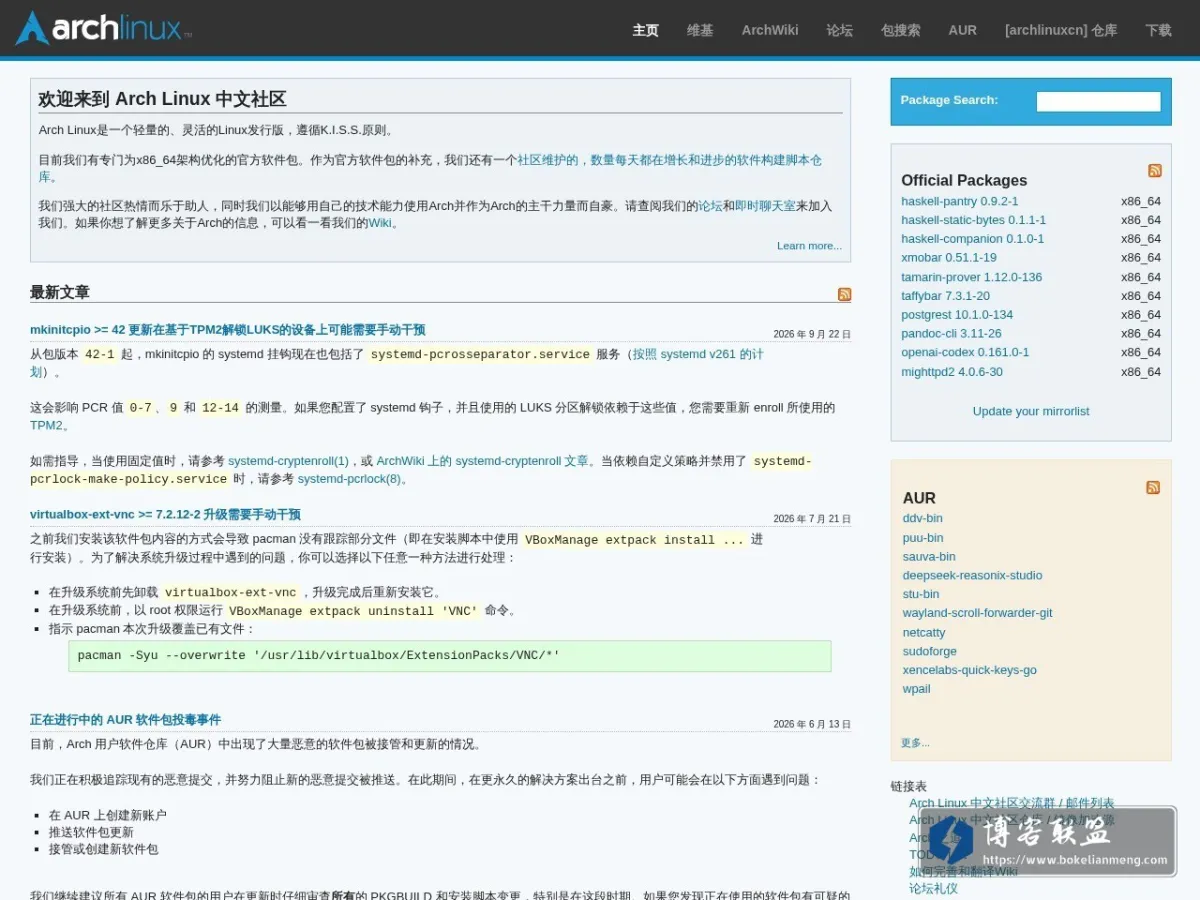The width and height of the screenshot is (1200, 900).
Task: Open the Official Packages heading link
Action: [x=964, y=180]
